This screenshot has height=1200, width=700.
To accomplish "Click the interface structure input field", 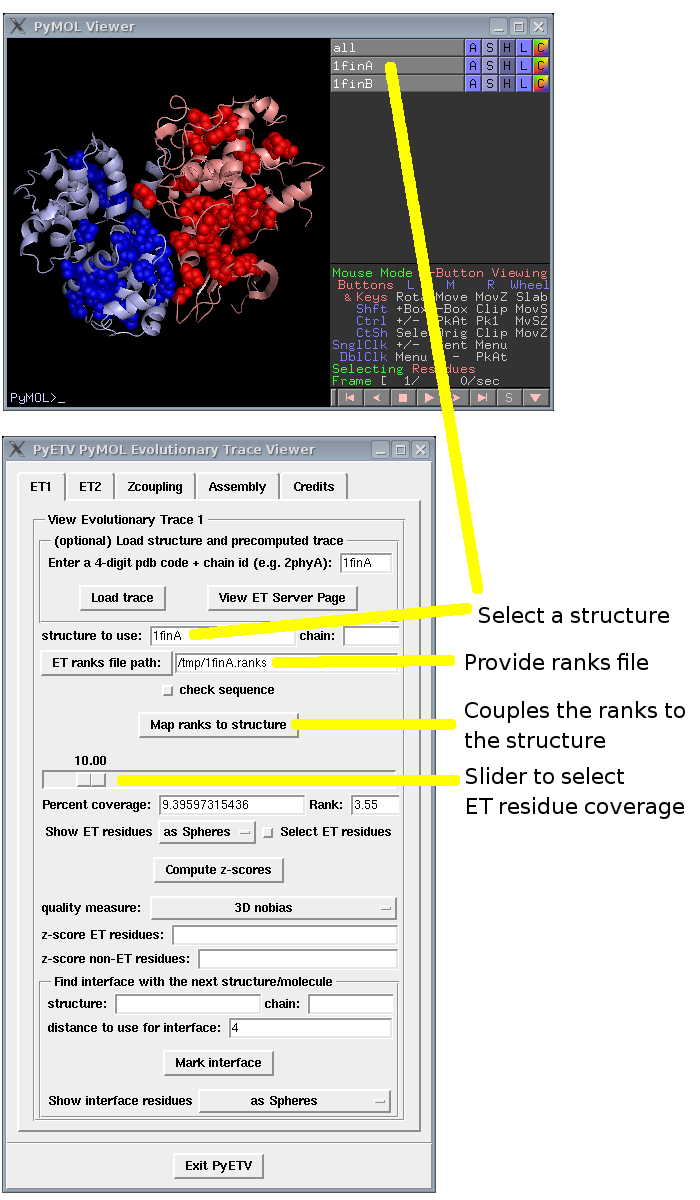I will (188, 1004).
